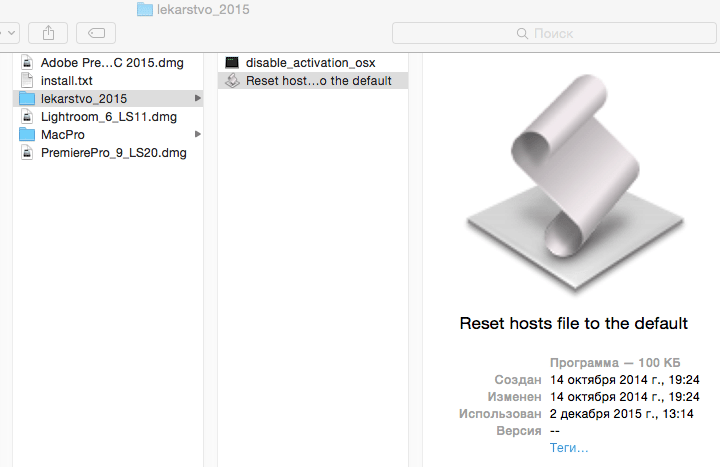
Task: Click the Программа — 100 КБ info line
Action: (x=615, y=363)
